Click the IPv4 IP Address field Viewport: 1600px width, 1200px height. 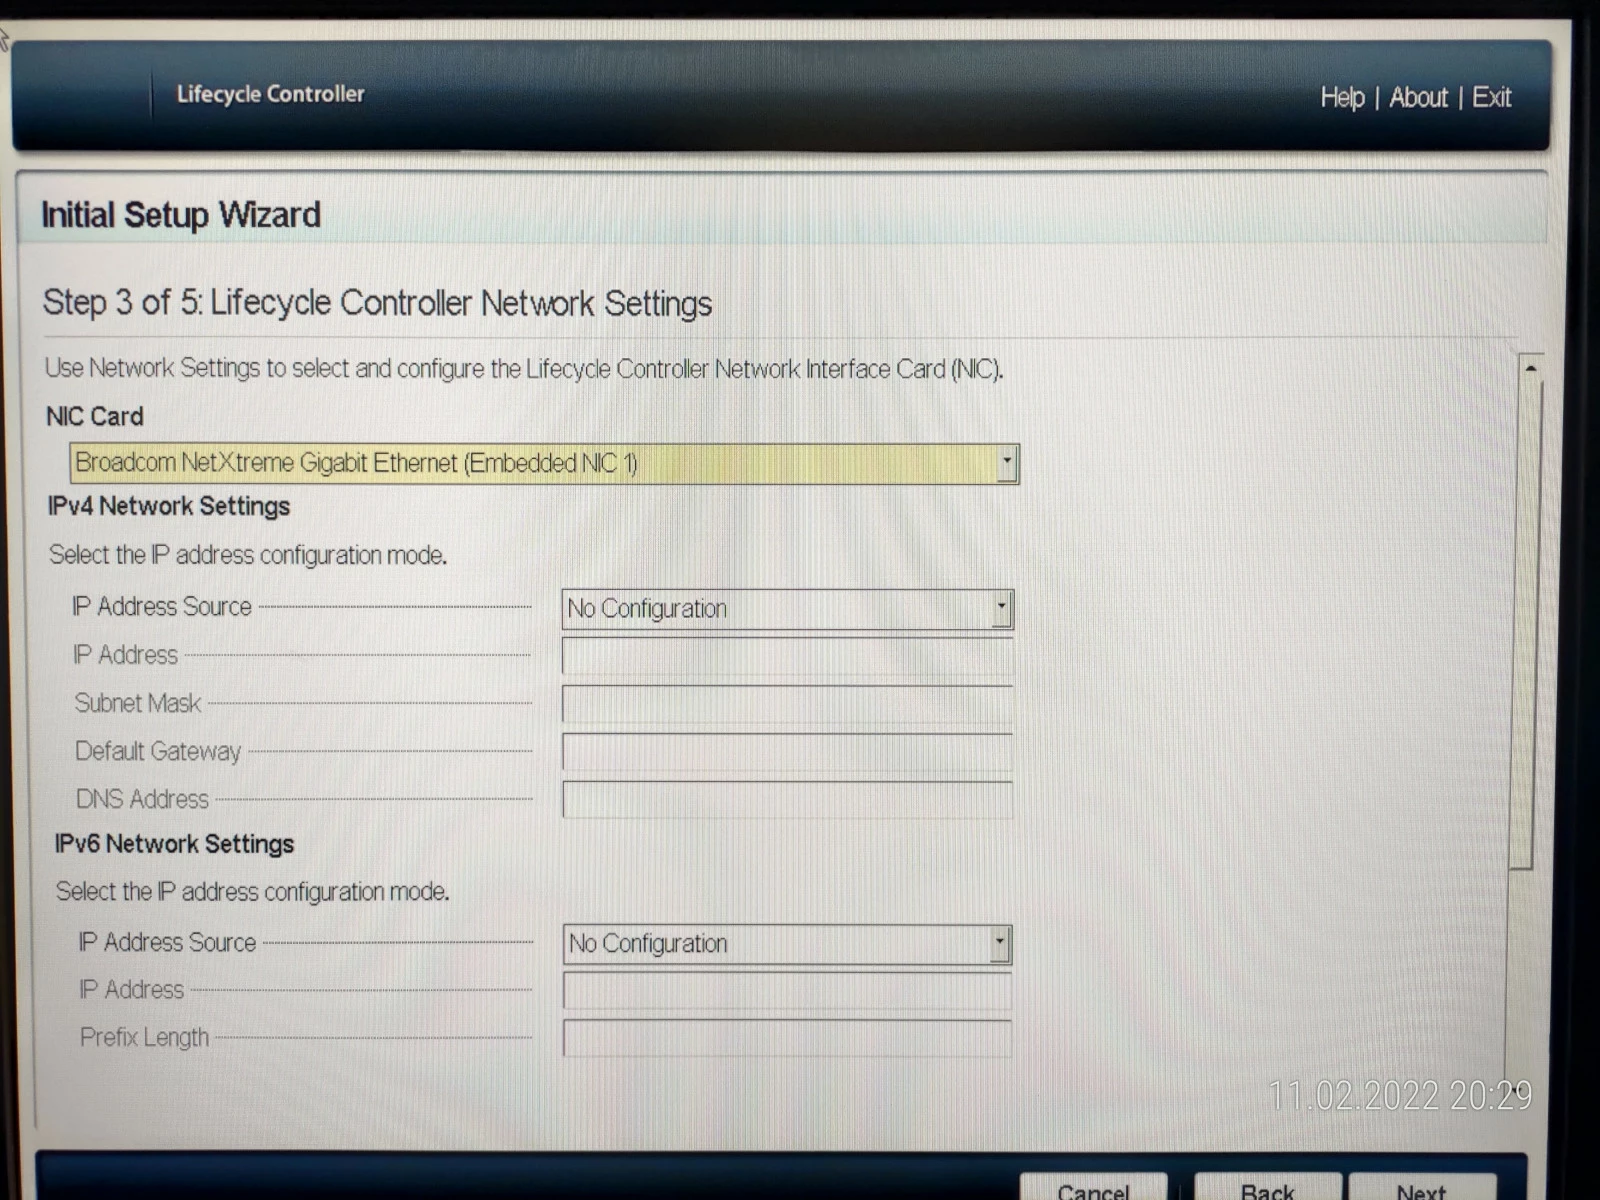tap(788, 657)
